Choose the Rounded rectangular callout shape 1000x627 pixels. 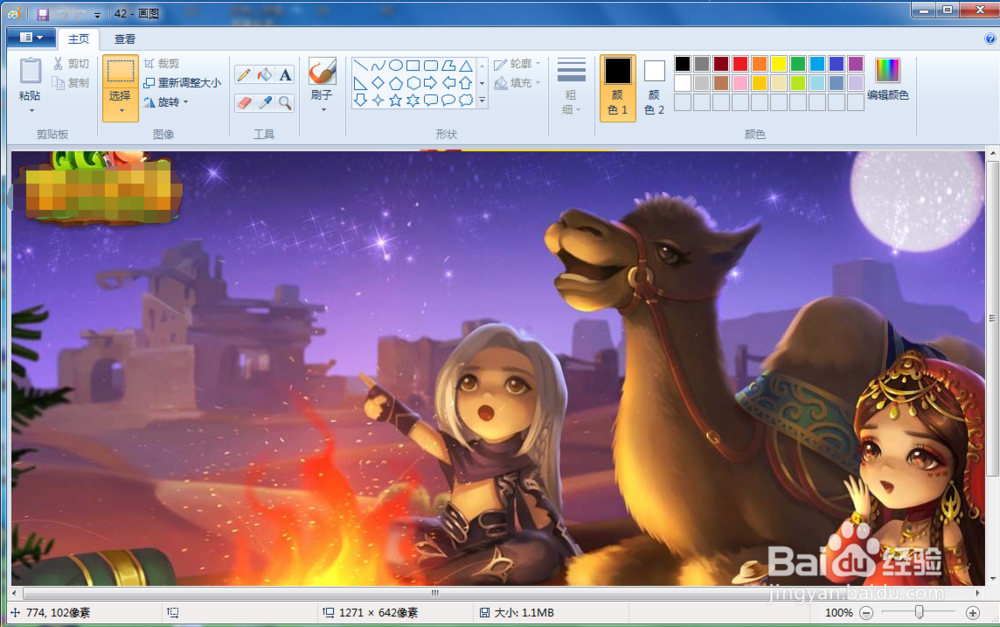tap(431, 100)
